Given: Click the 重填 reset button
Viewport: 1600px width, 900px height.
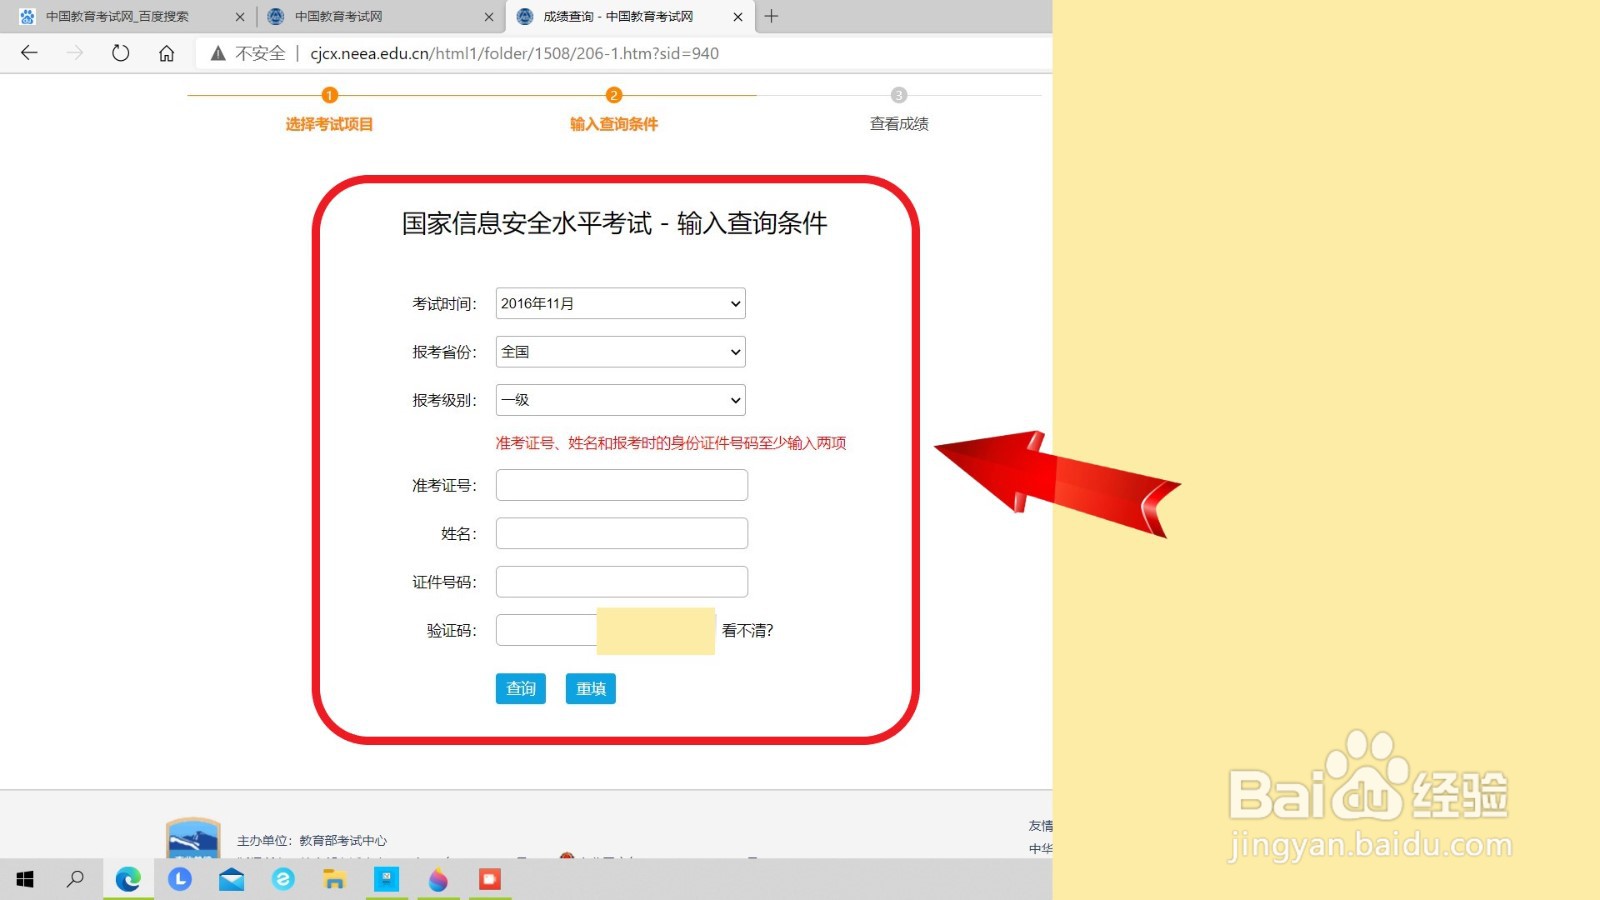Looking at the screenshot, I should click(x=590, y=688).
